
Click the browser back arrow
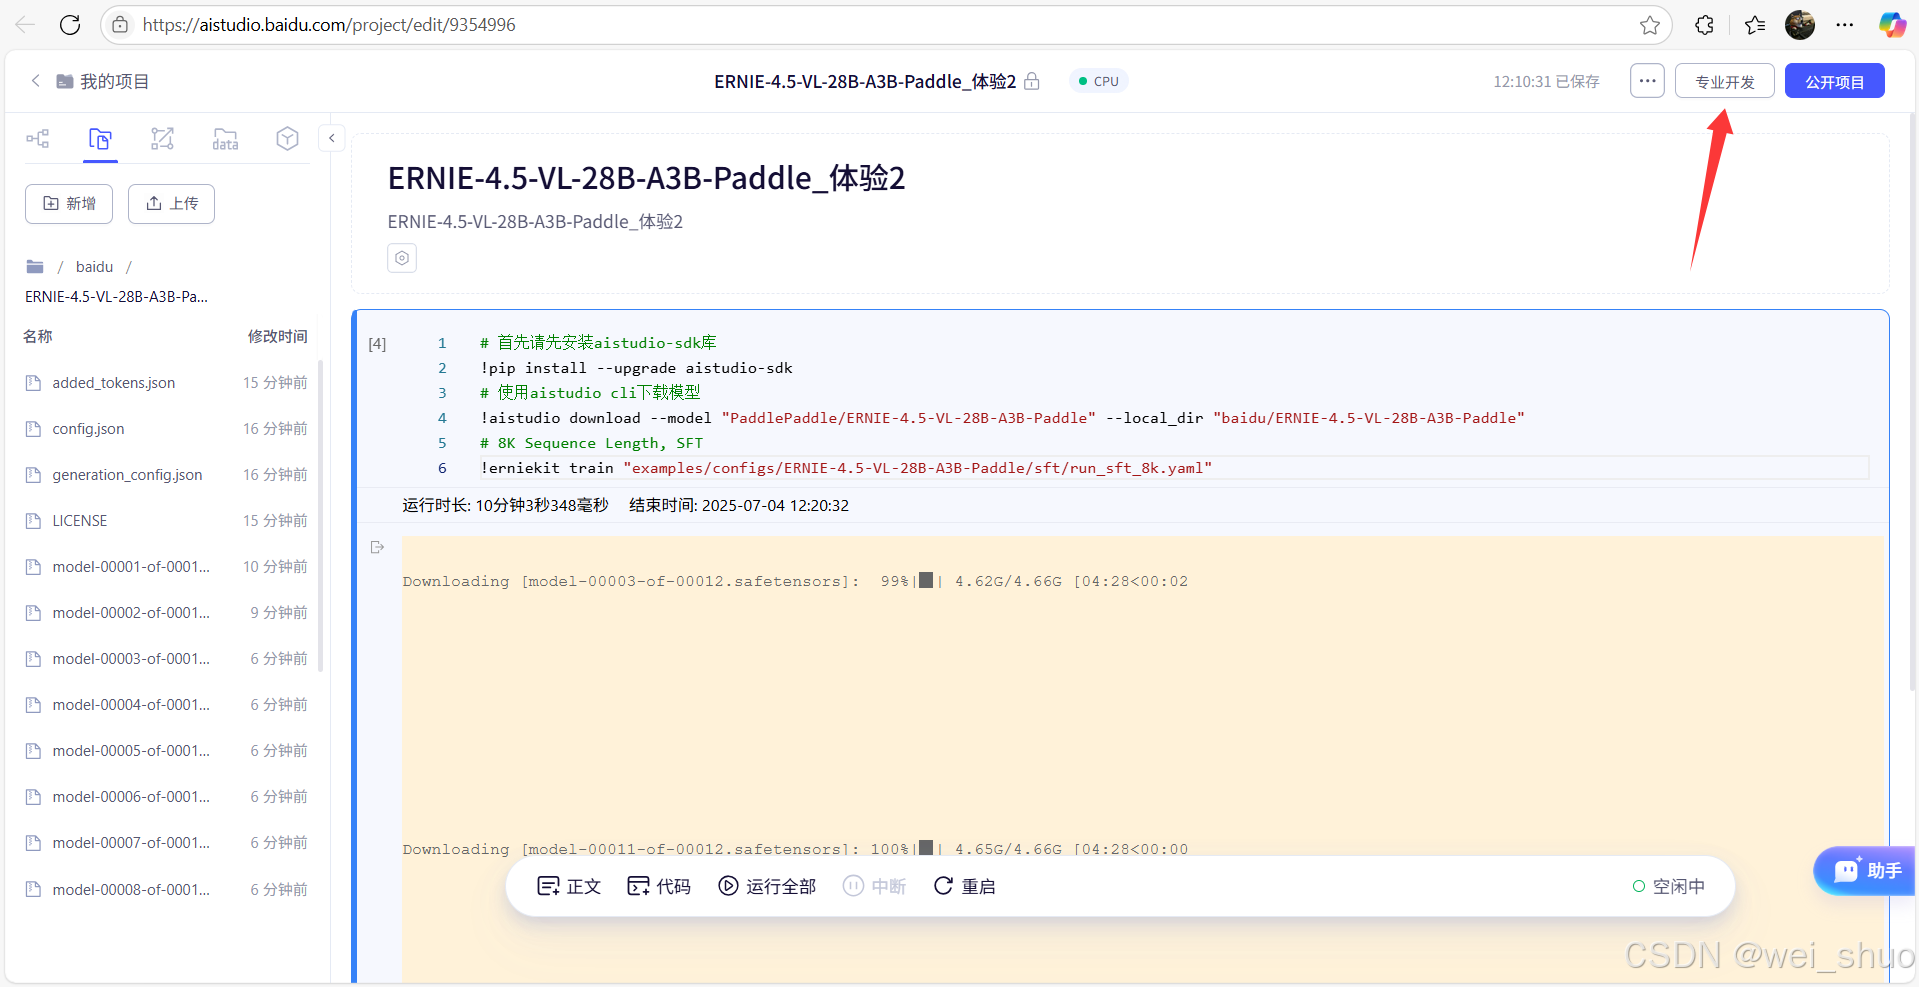(25, 25)
